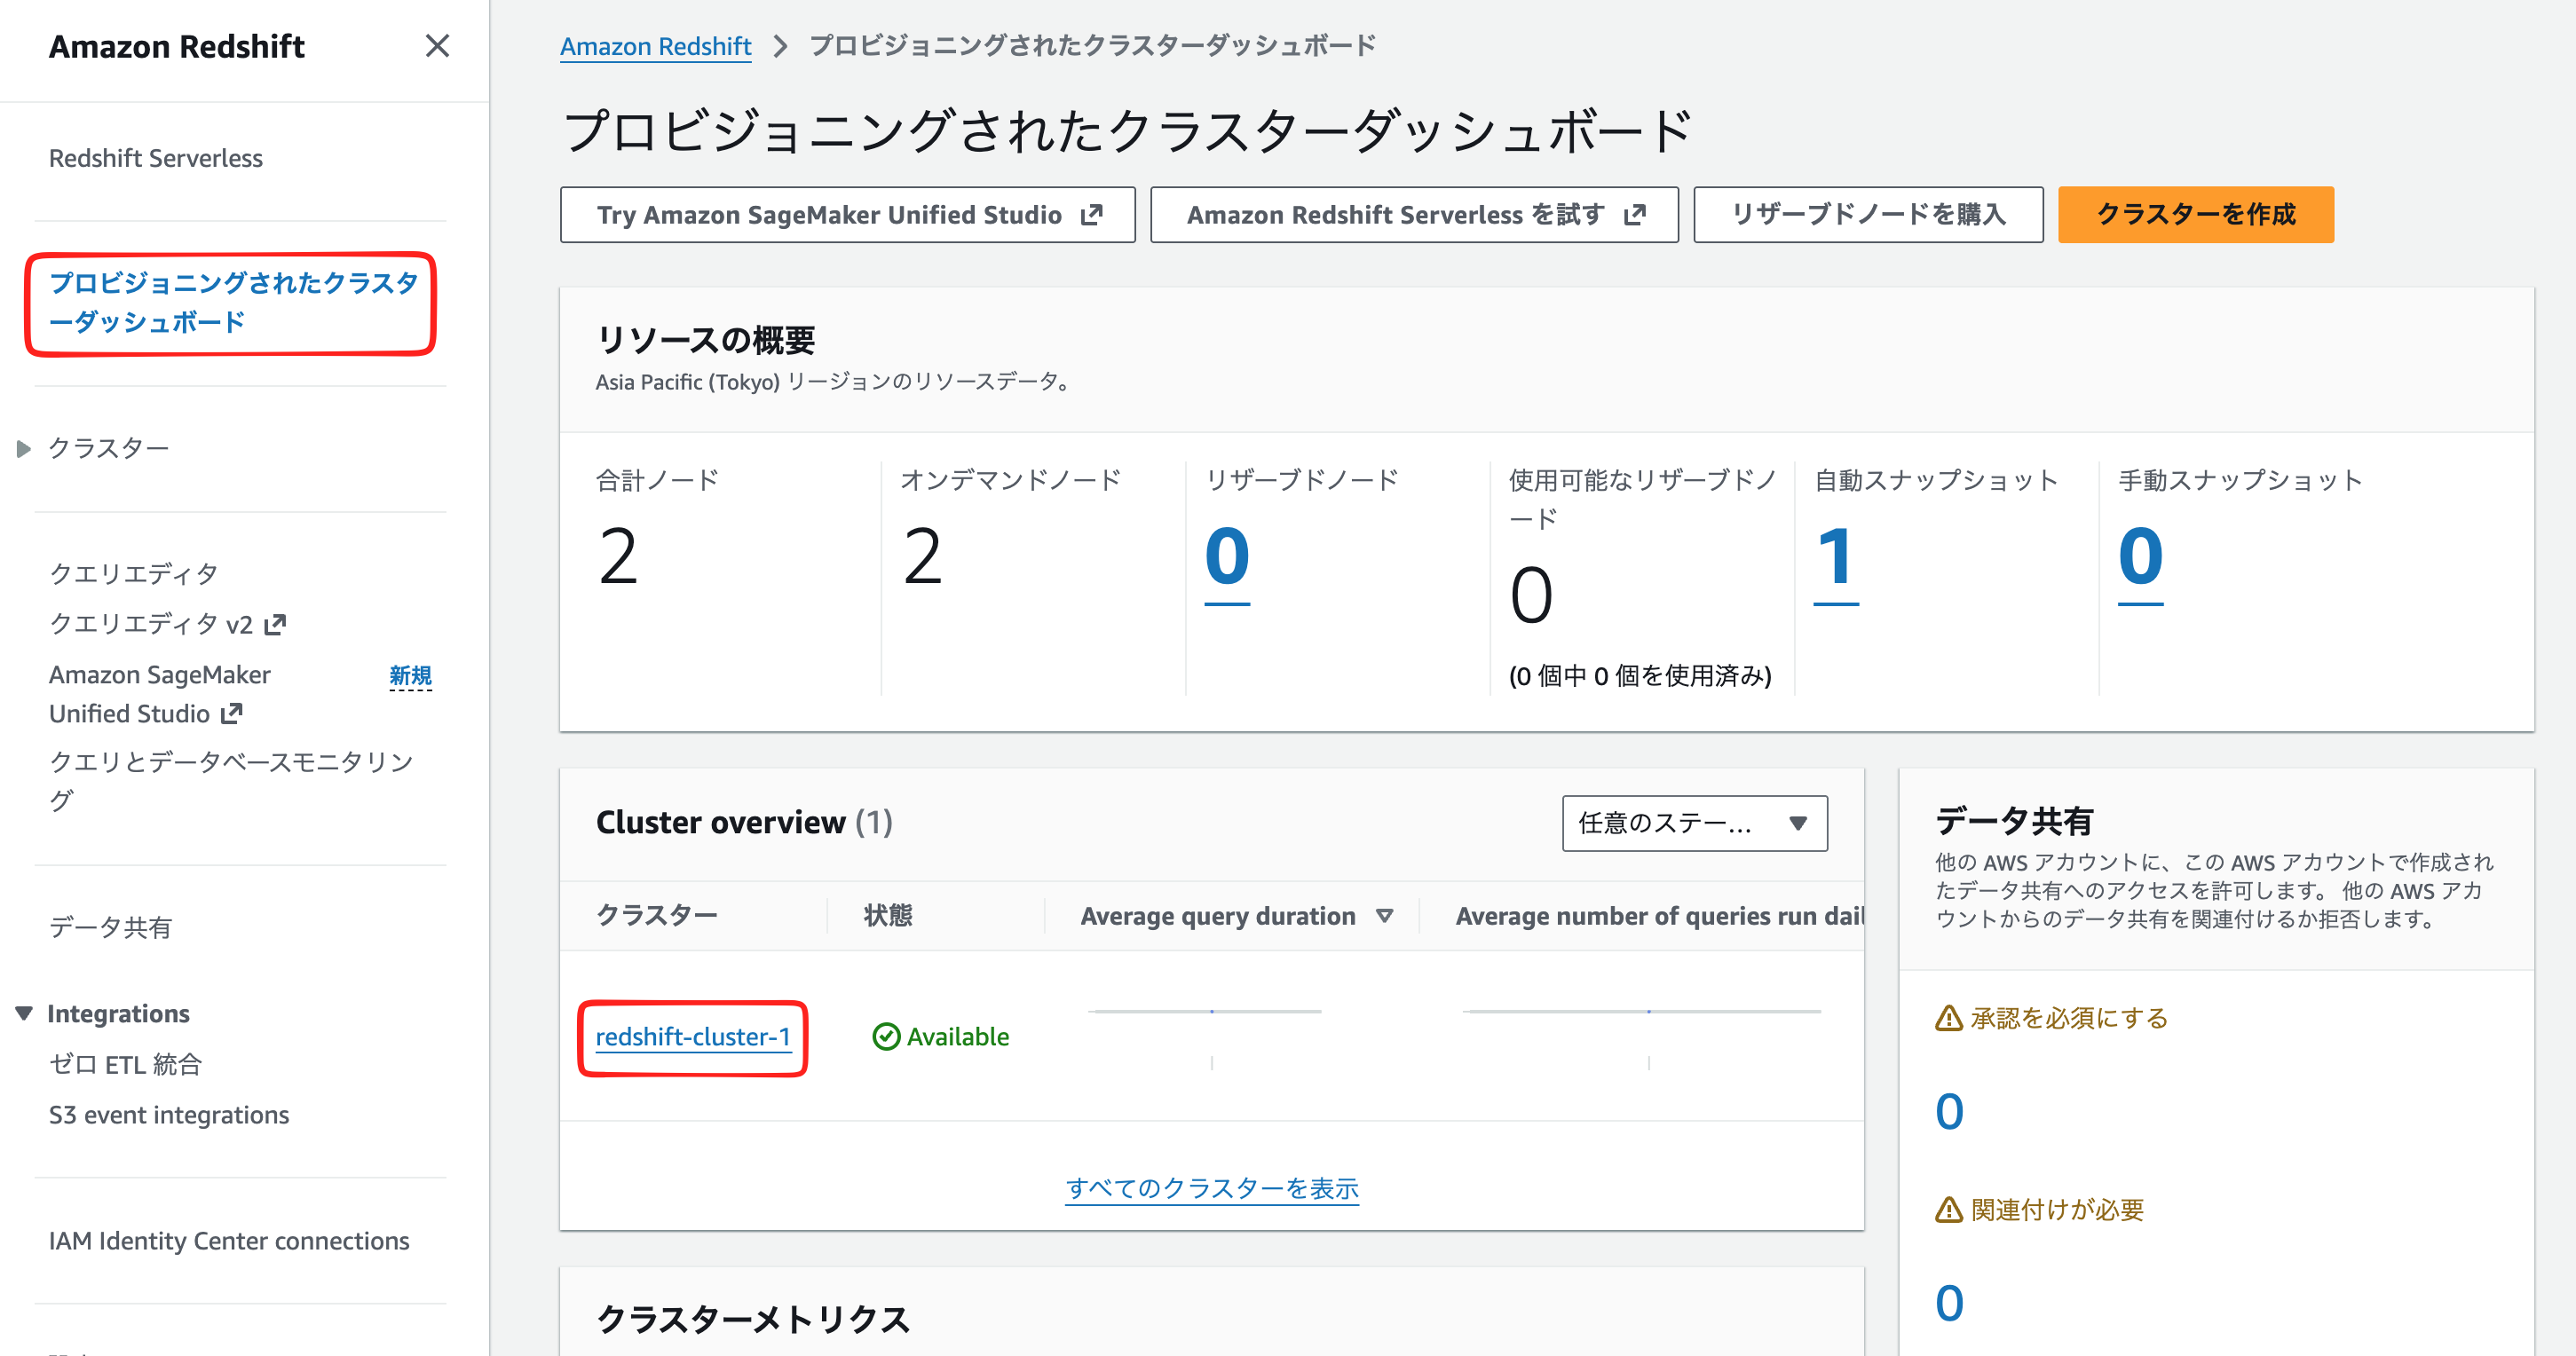
Task: Click the オンデマンドノード value 2
Action: pyautogui.click(x=922, y=557)
